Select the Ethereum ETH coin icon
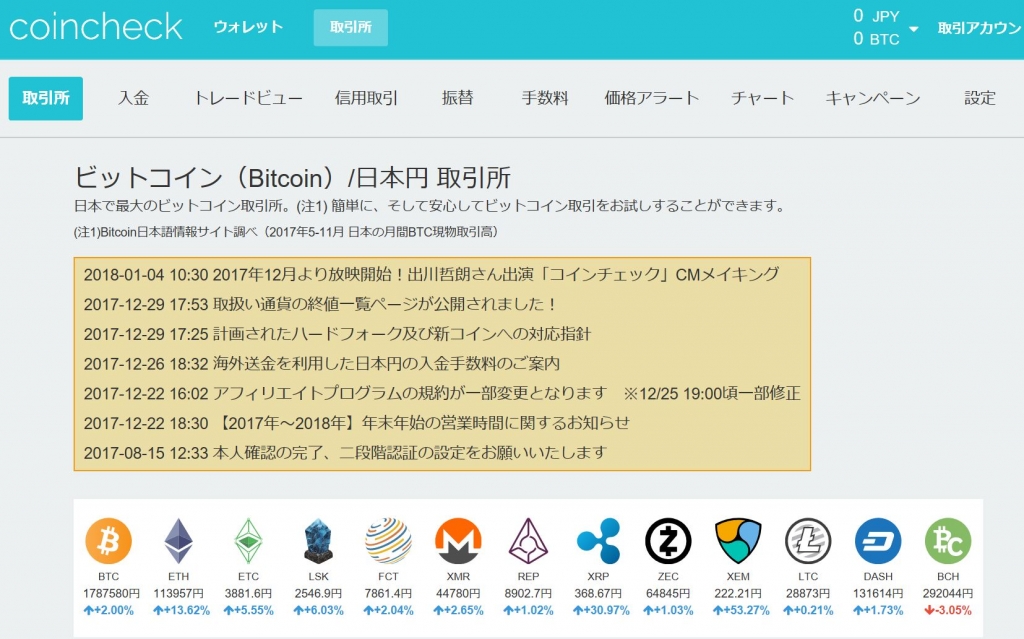The height and width of the screenshot is (639, 1024). pos(178,541)
